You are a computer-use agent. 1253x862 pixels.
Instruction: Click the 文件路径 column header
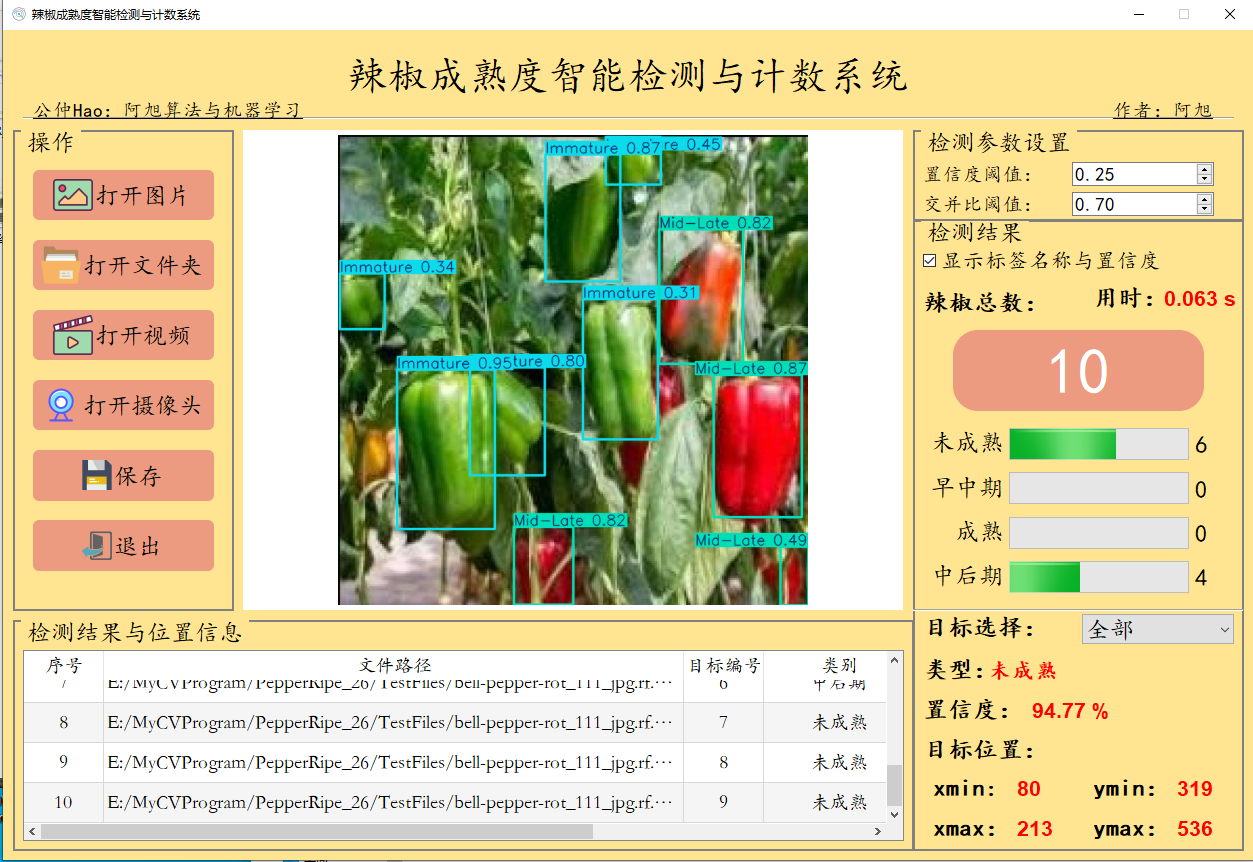coord(394,665)
